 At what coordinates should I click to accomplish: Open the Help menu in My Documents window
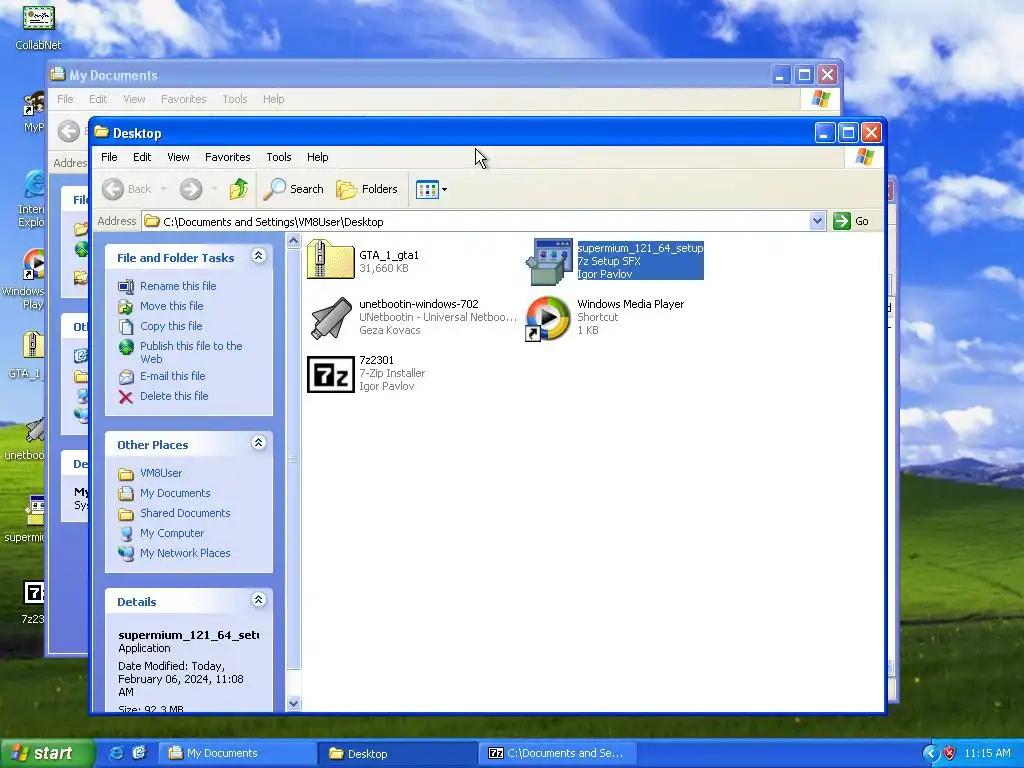coord(274,99)
